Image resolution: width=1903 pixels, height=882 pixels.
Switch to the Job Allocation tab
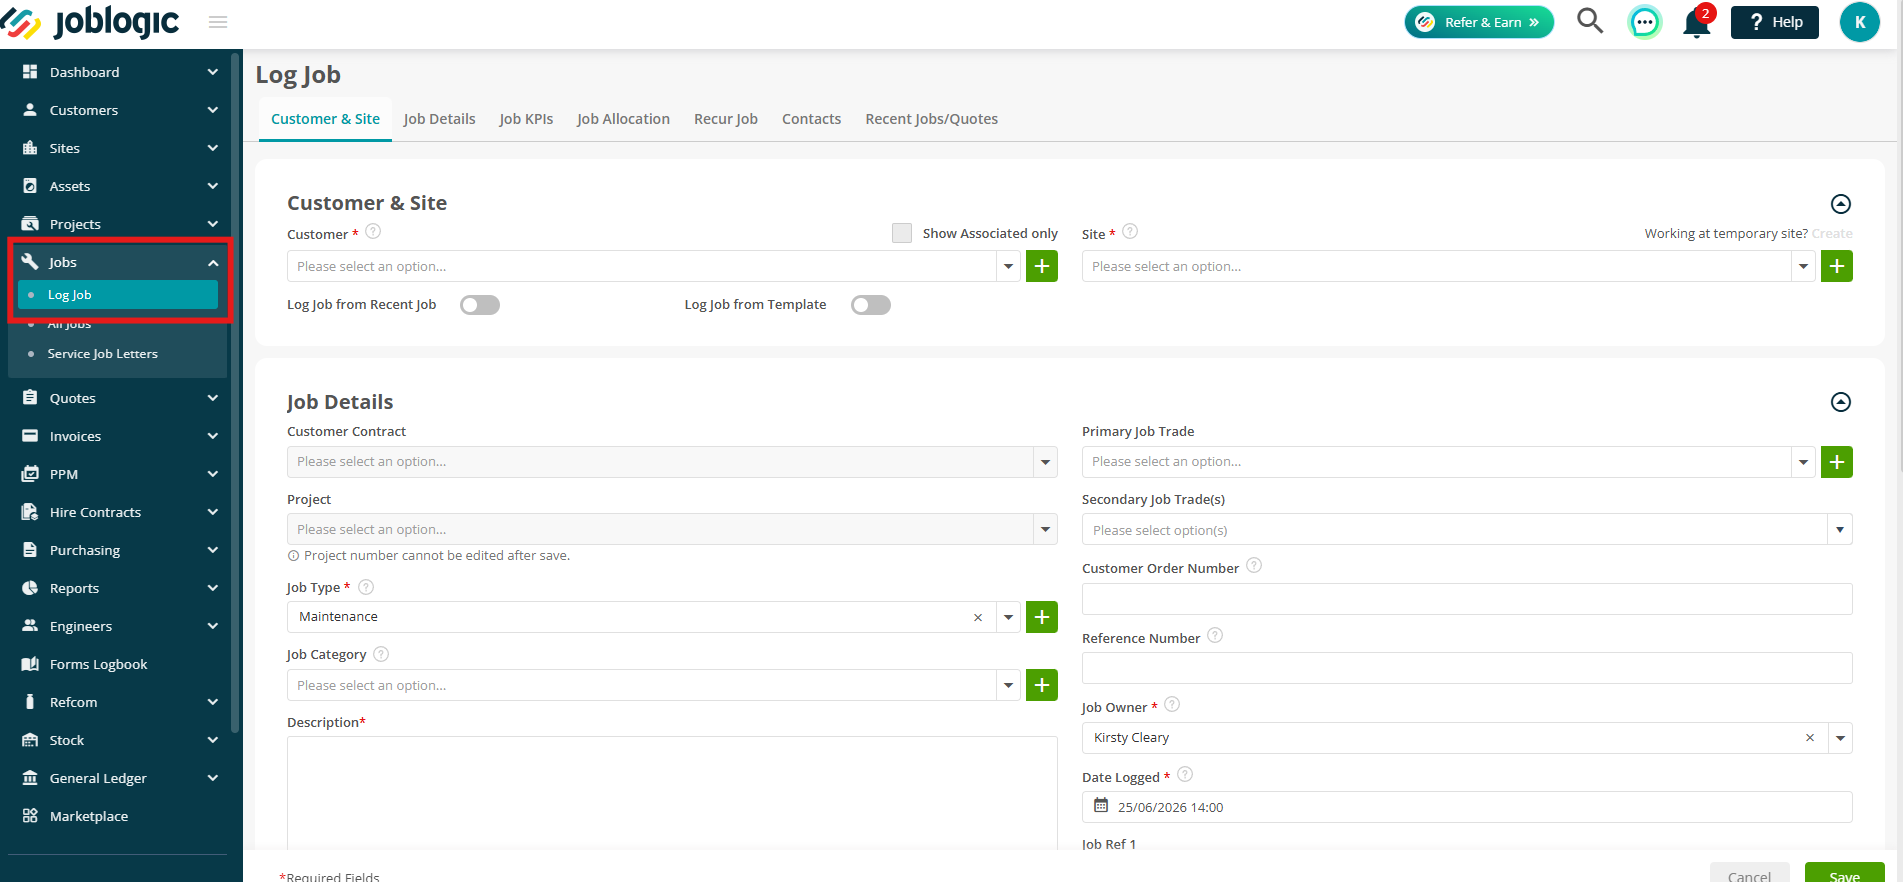tap(623, 119)
